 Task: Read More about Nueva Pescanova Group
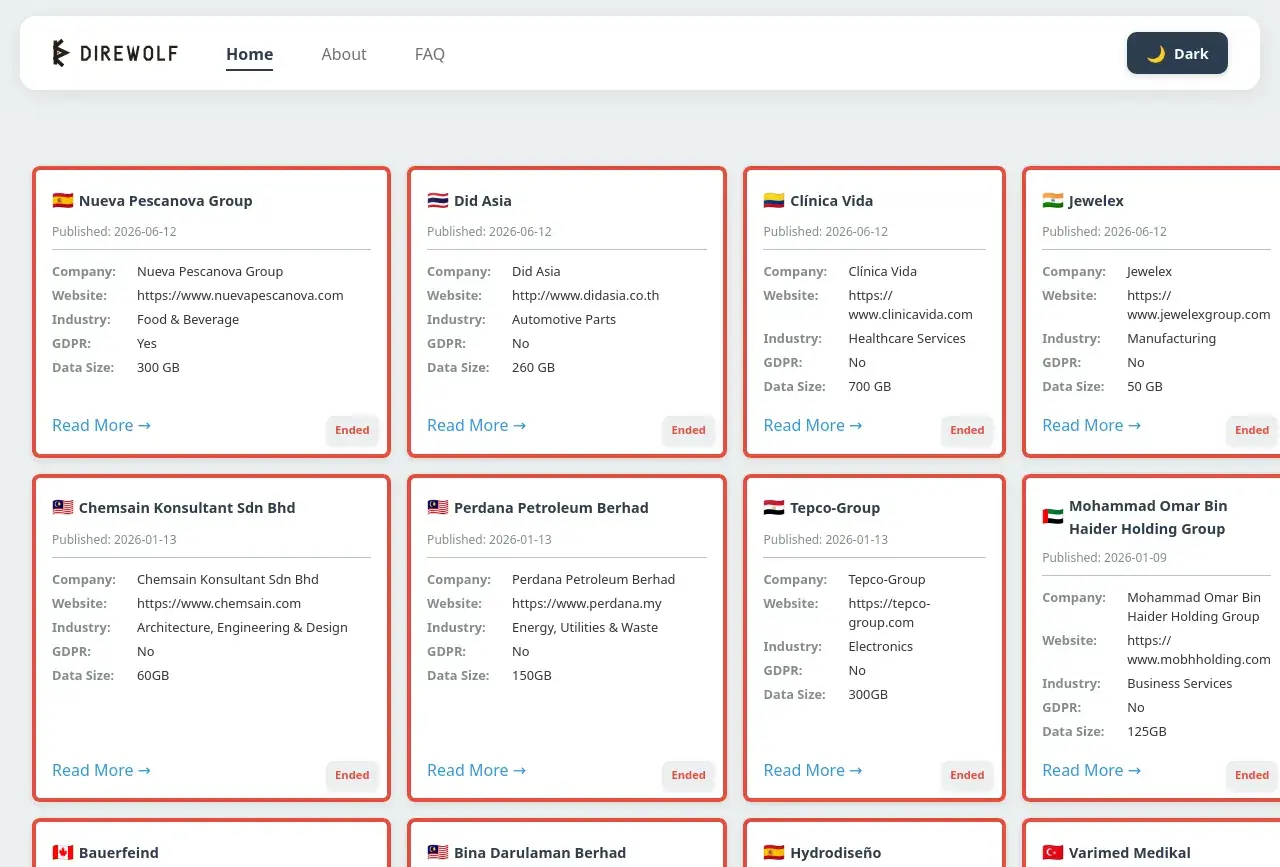(x=101, y=425)
